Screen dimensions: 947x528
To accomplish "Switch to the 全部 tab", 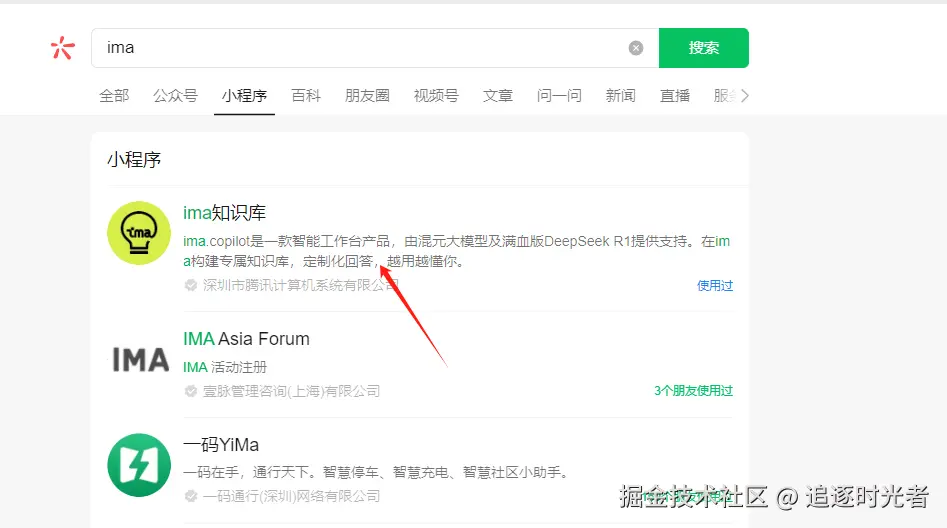I will (x=114, y=95).
